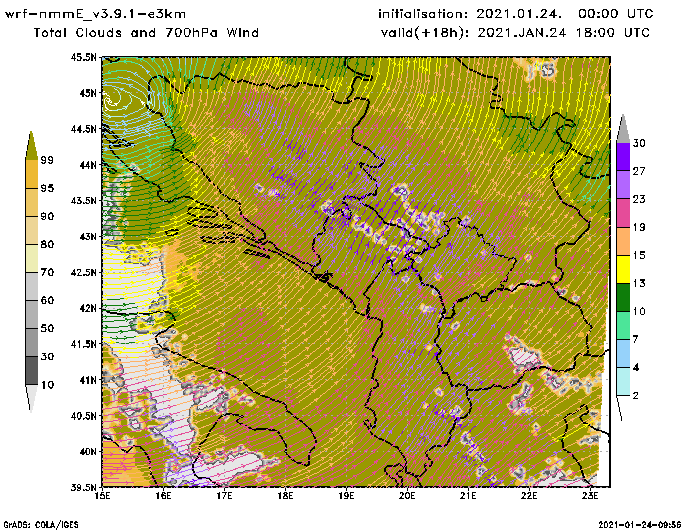Click the '16E' longitude axis label
The width and height of the screenshot is (700, 530).
tap(163, 496)
